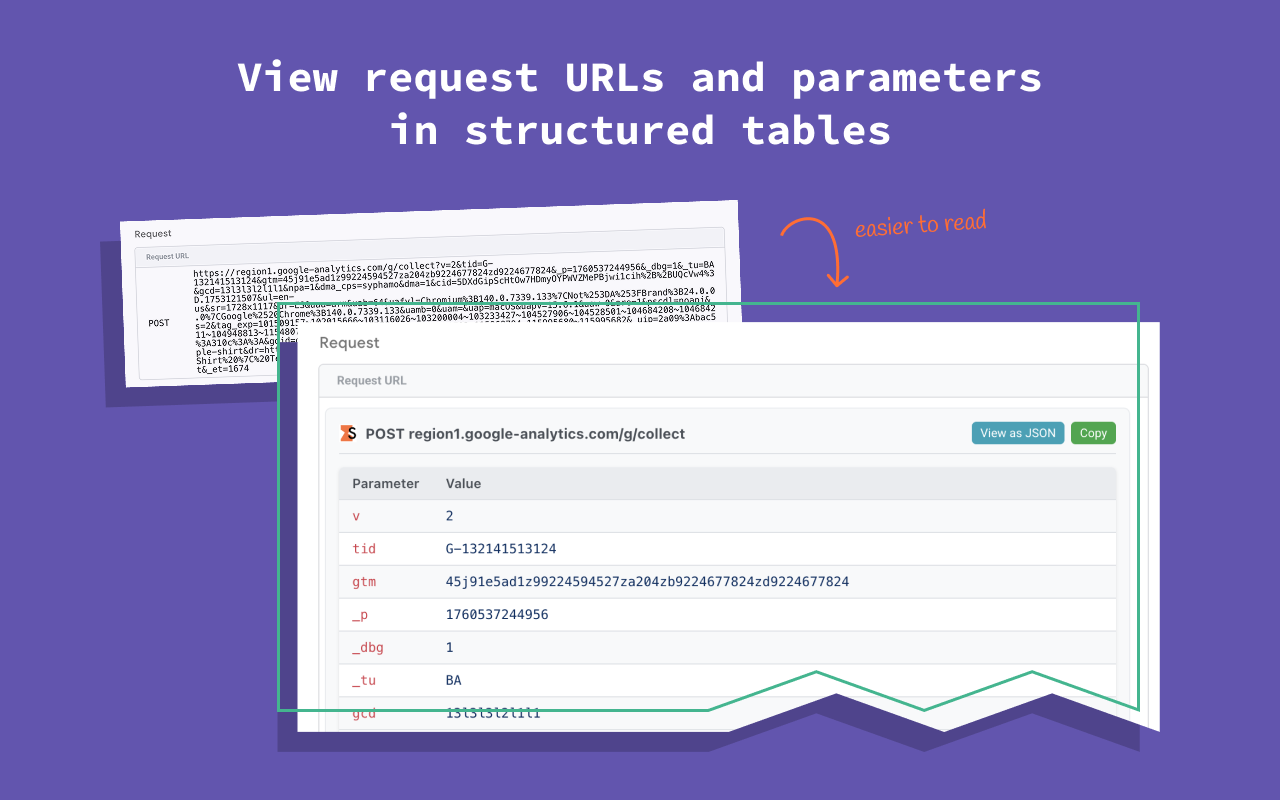This screenshot has width=1280, height=800.
Task: Select the '_tu' parameter name
Action: coord(364,681)
